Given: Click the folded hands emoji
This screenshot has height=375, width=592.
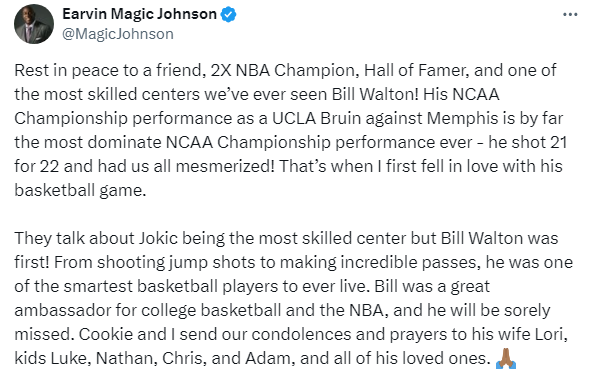Looking at the screenshot, I should pyautogui.click(x=506, y=358).
